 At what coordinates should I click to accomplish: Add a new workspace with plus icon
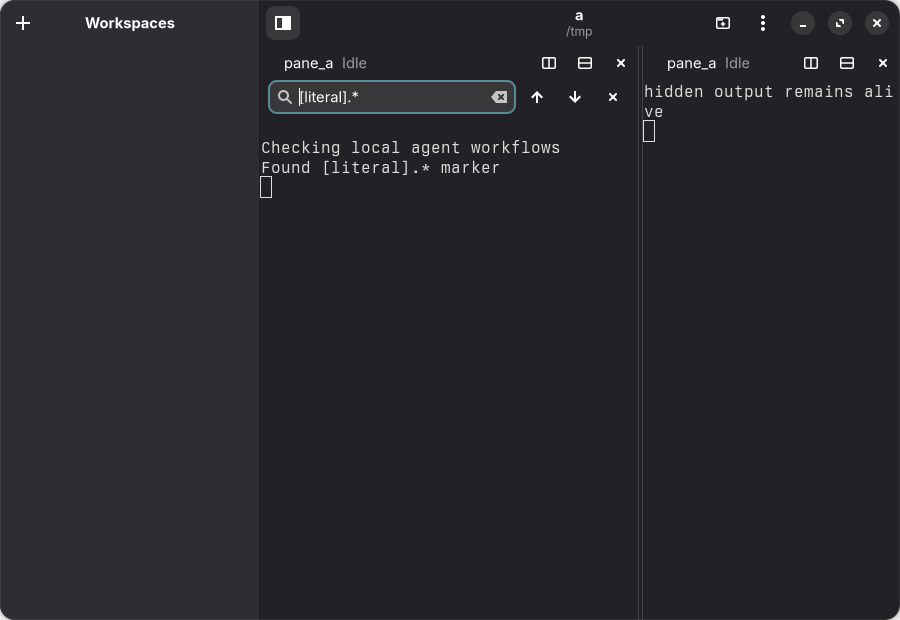pyautogui.click(x=23, y=23)
